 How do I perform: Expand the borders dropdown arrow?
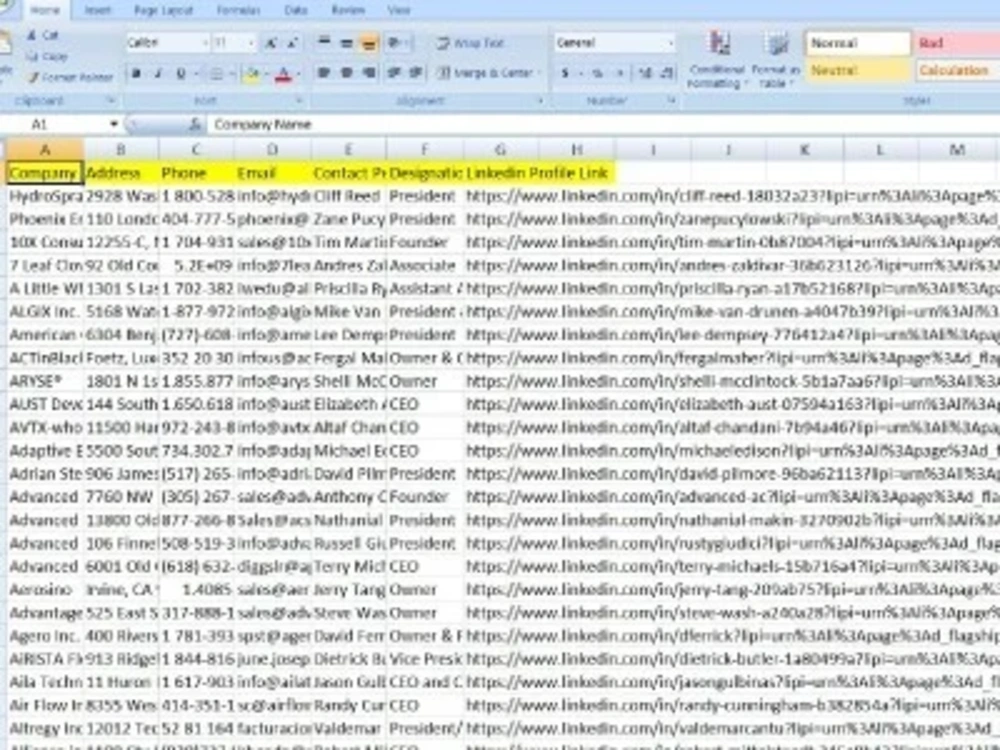[x=232, y=73]
